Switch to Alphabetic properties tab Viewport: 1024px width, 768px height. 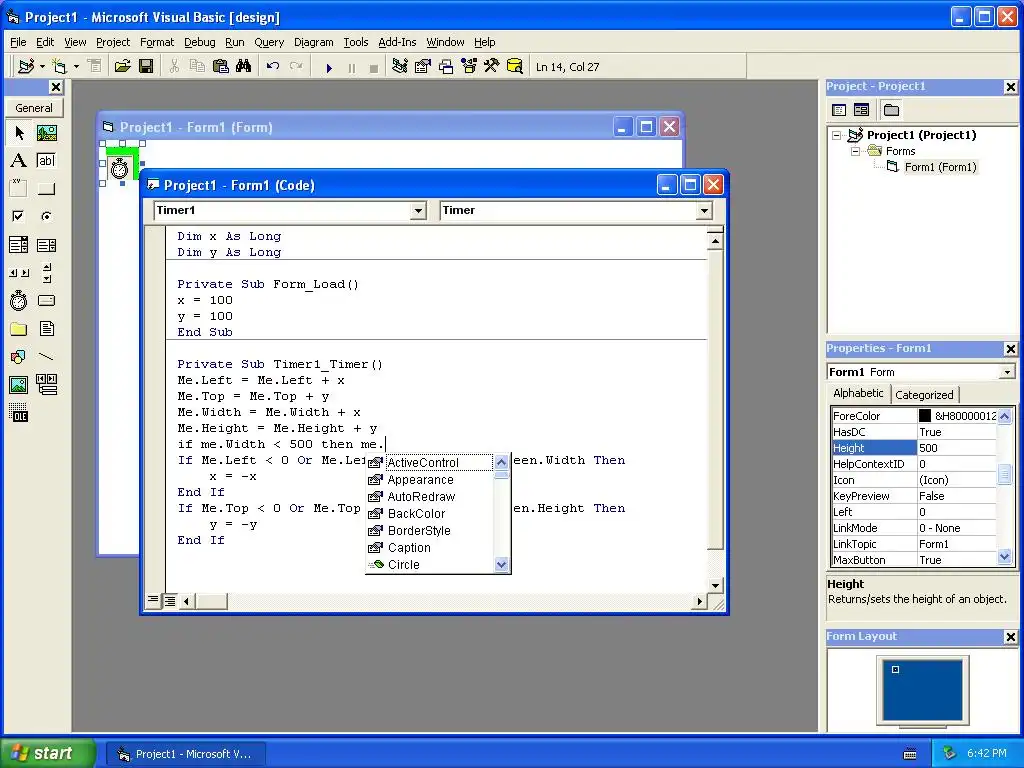(858, 393)
